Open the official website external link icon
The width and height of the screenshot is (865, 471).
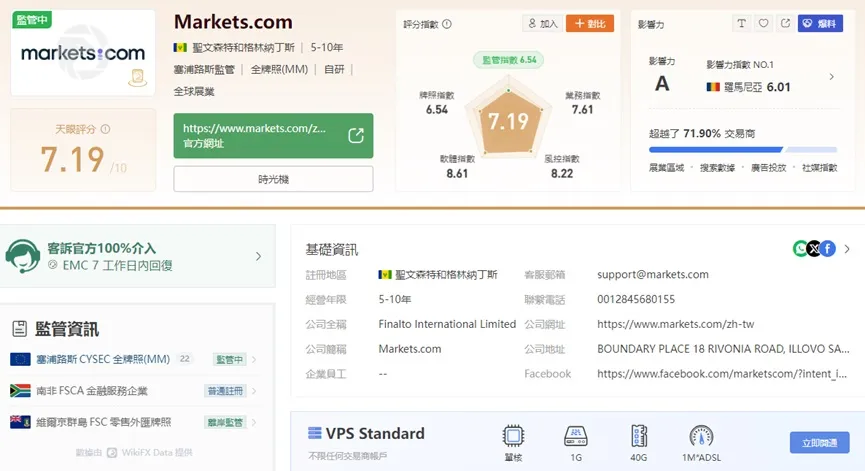(356, 135)
